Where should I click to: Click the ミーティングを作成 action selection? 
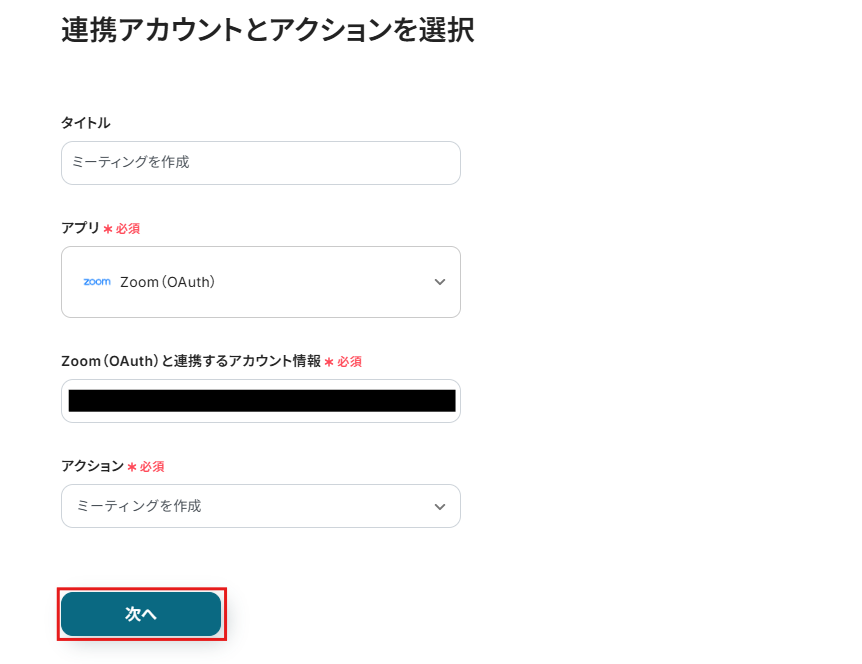tap(139, 506)
